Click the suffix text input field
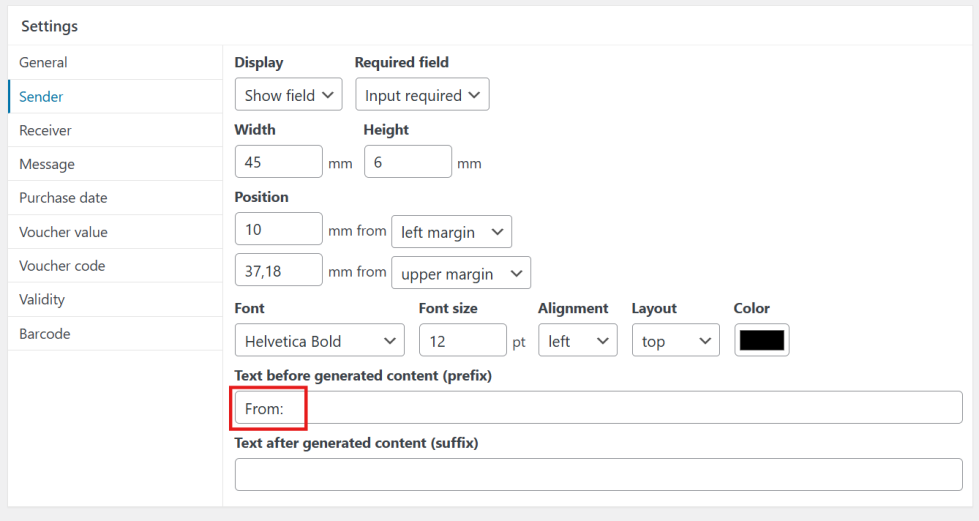 pyautogui.click(x=598, y=475)
